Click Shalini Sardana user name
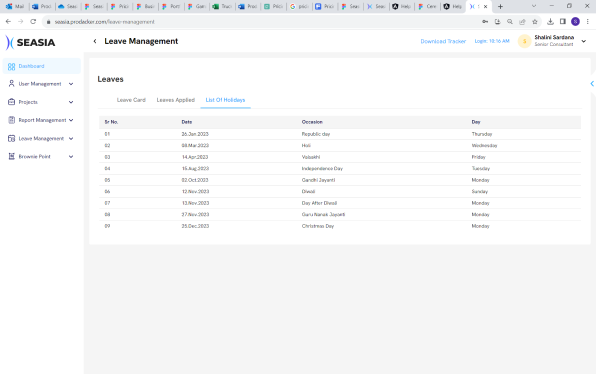 pyautogui.click(x=554, y=37)
